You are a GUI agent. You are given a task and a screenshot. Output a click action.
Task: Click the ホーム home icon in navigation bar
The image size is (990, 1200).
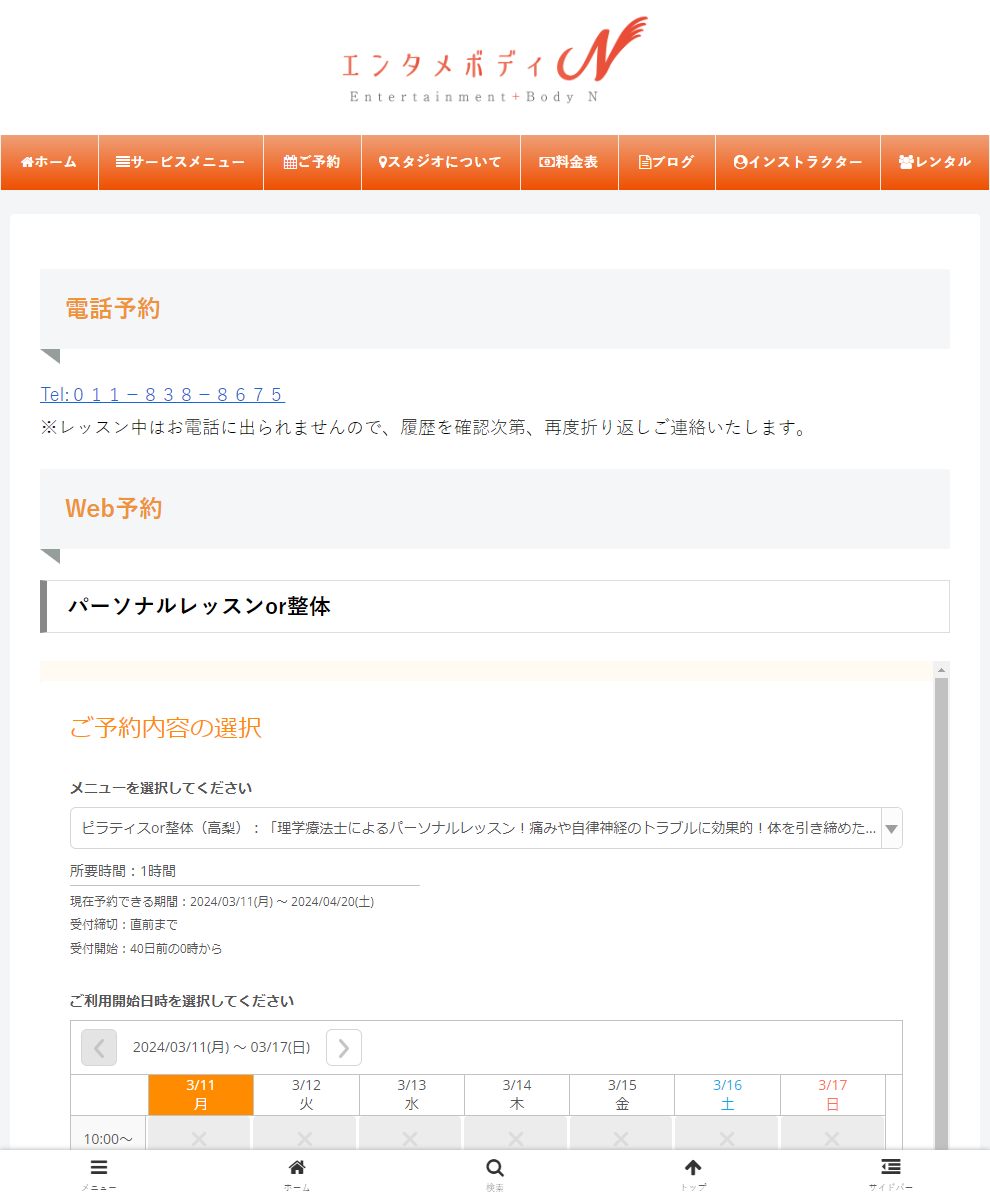[x=27, y=162]
